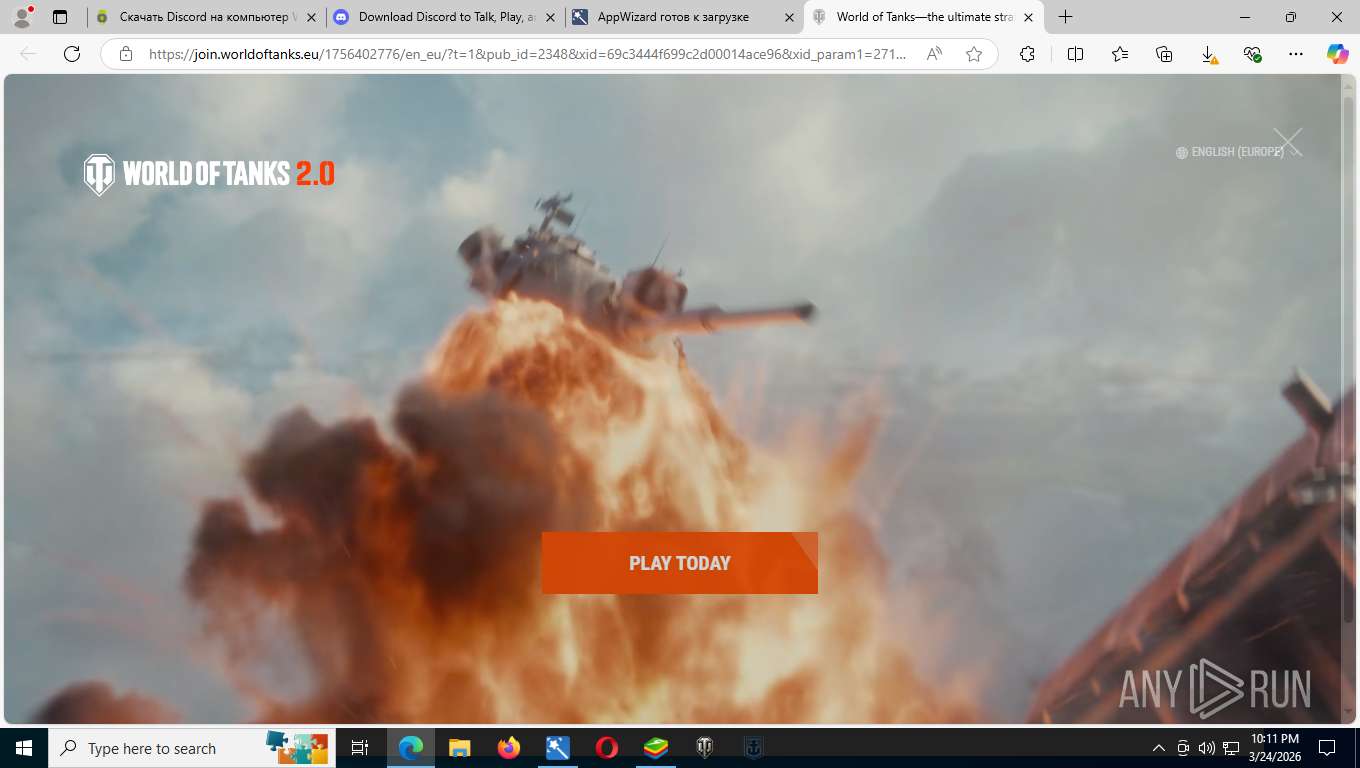Click the address bar URL

[527, 54]
